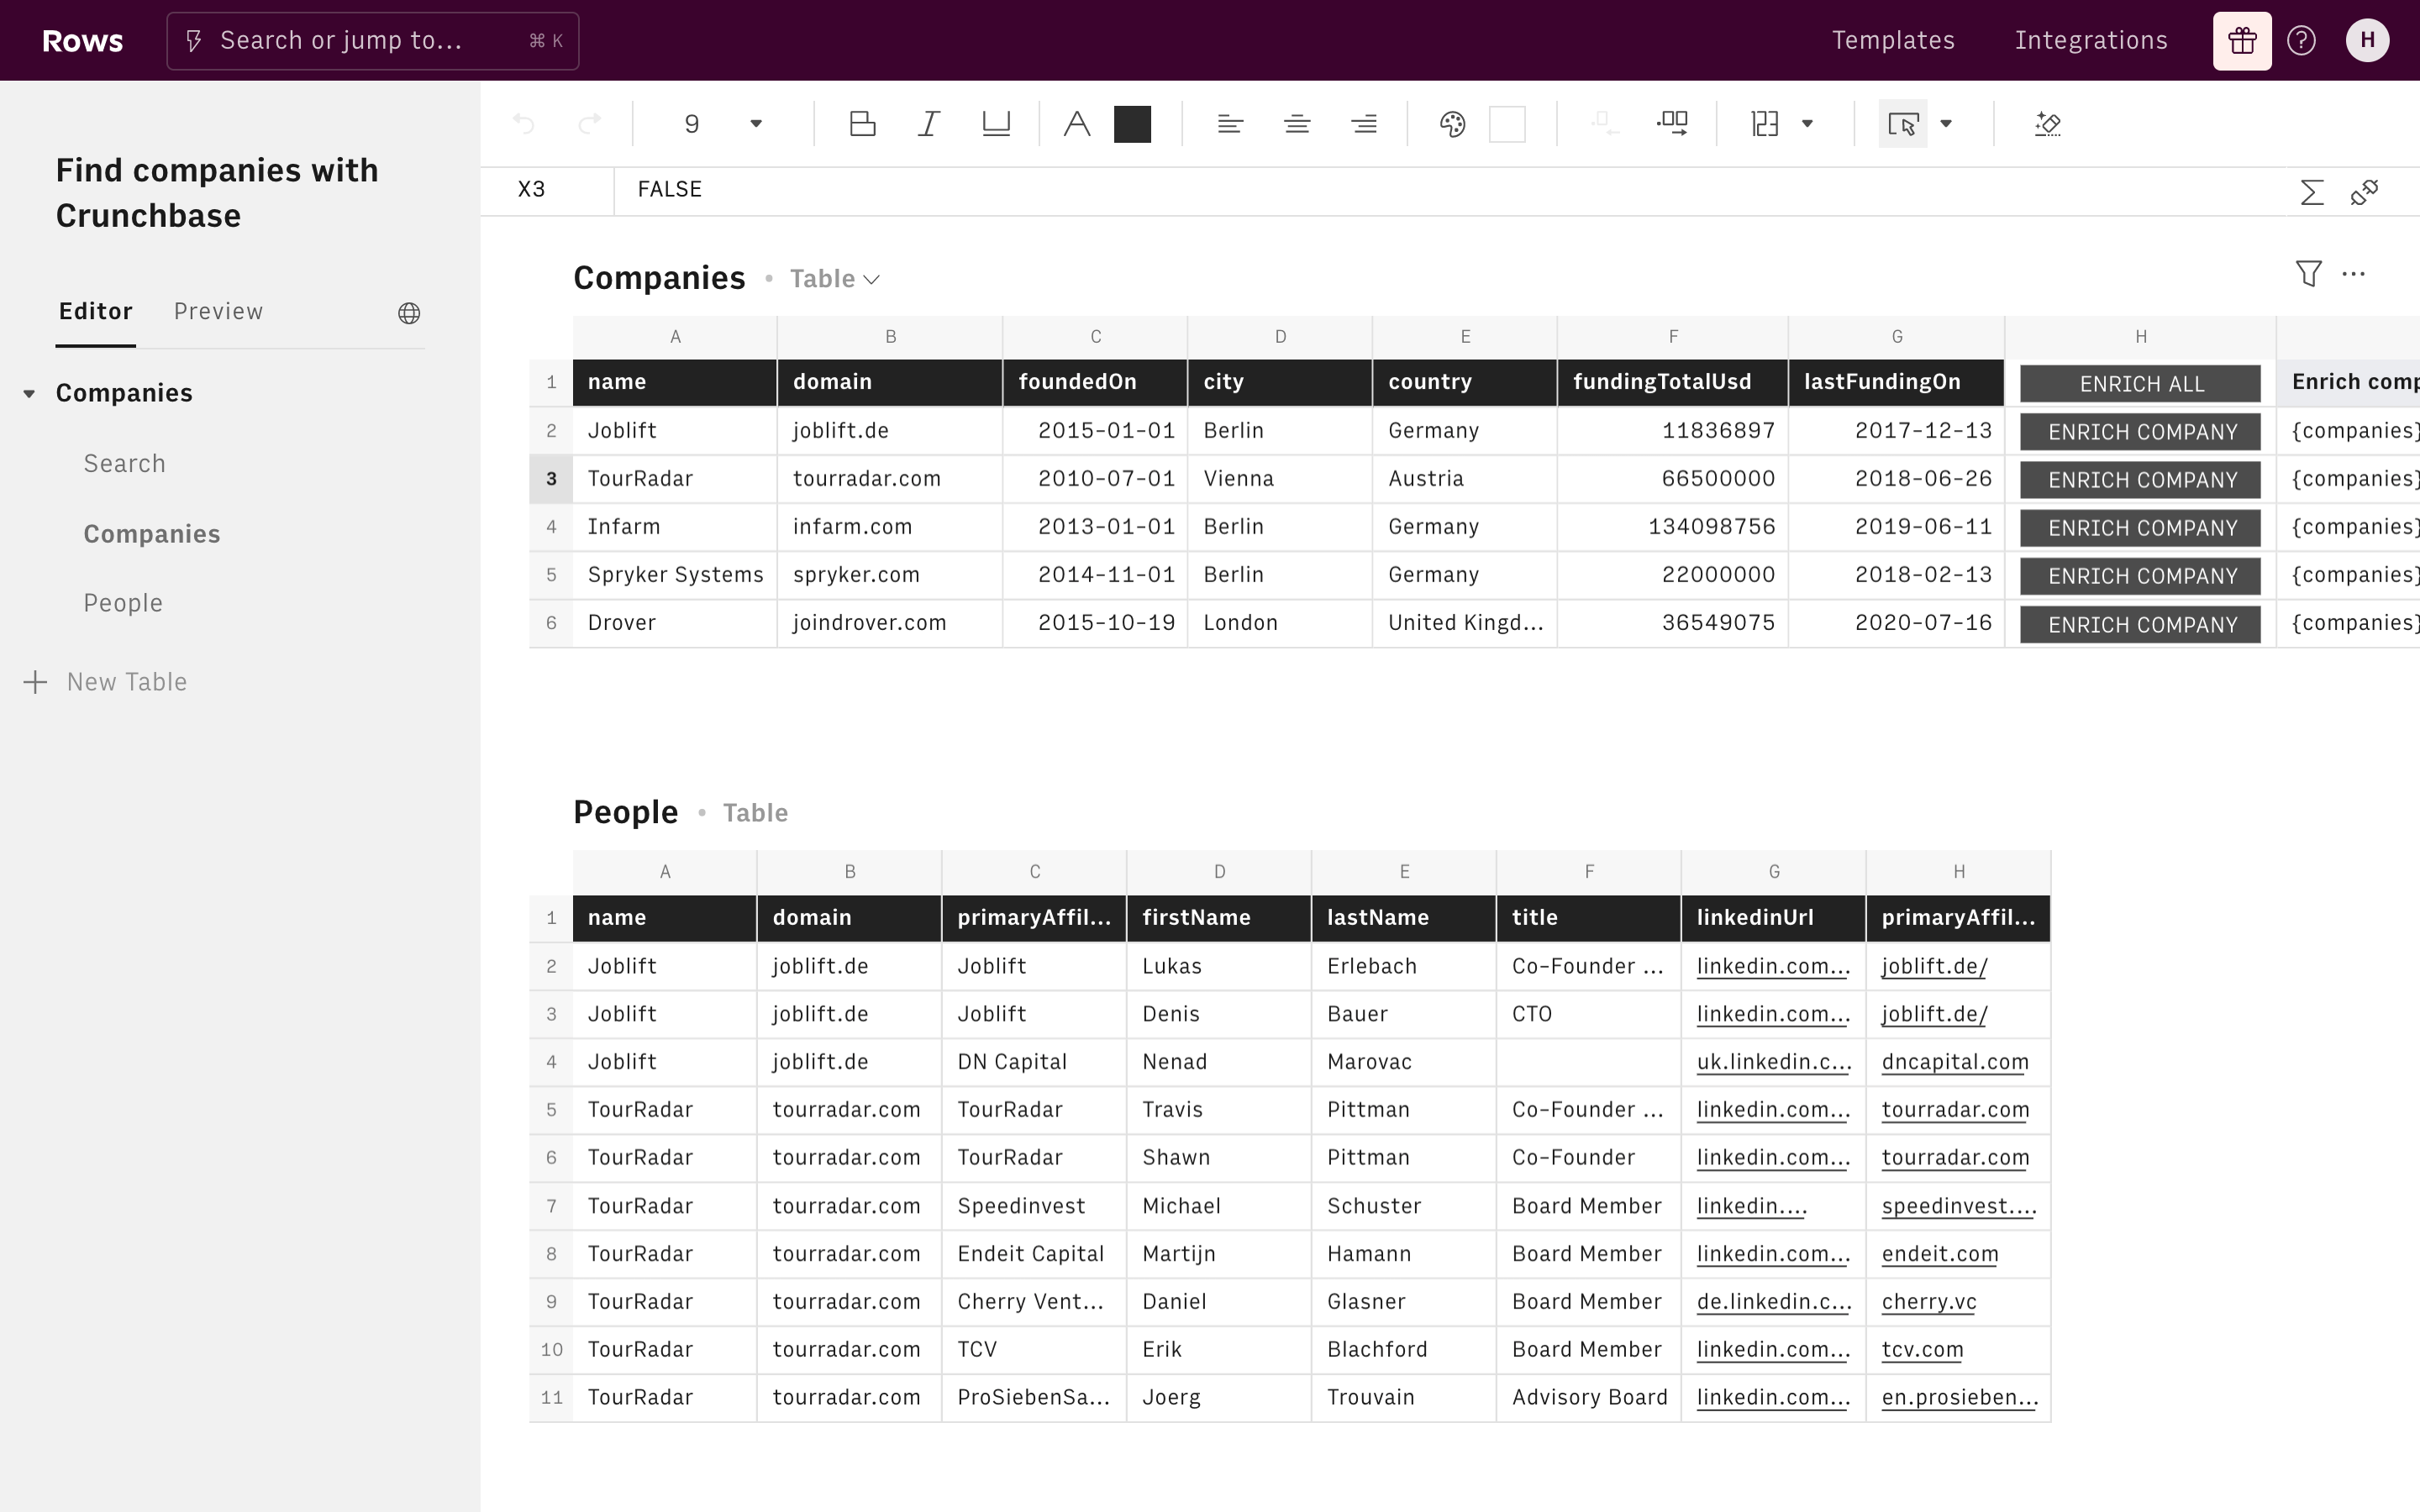
Task: Open the cell fill palette icon
Action: pyautogui.click(x=1452, y=124)
